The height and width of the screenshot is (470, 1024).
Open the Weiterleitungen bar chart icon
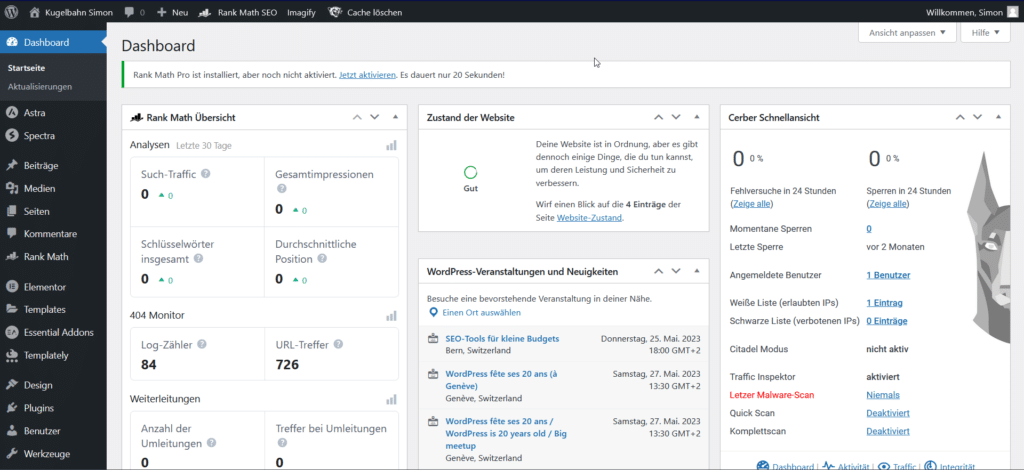[391, 399]
